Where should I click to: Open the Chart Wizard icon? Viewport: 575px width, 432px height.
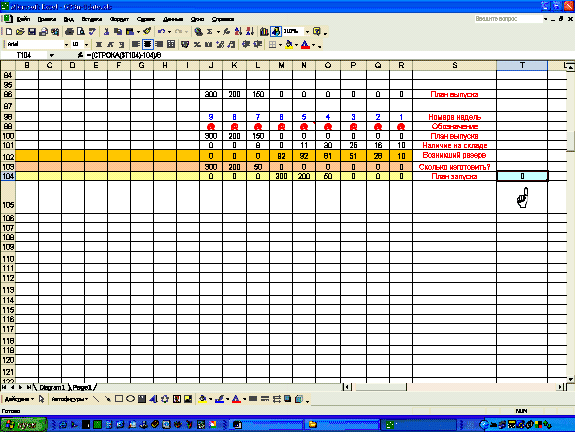(264, 32)
